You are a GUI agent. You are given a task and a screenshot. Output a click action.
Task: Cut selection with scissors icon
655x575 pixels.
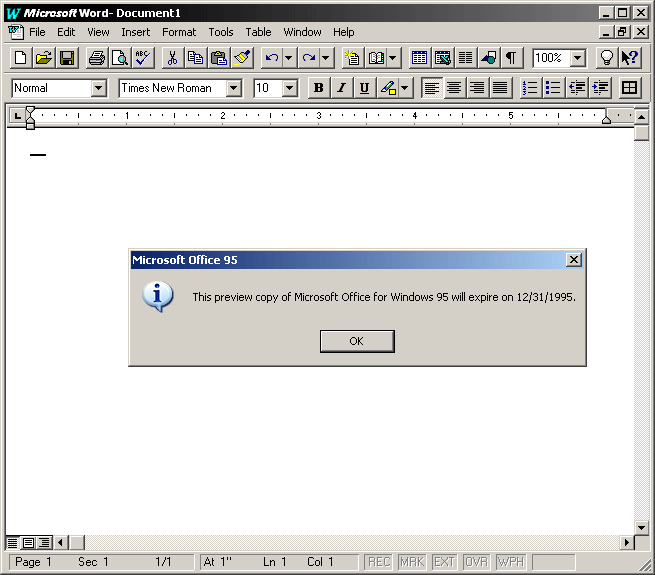pos(172,58)
